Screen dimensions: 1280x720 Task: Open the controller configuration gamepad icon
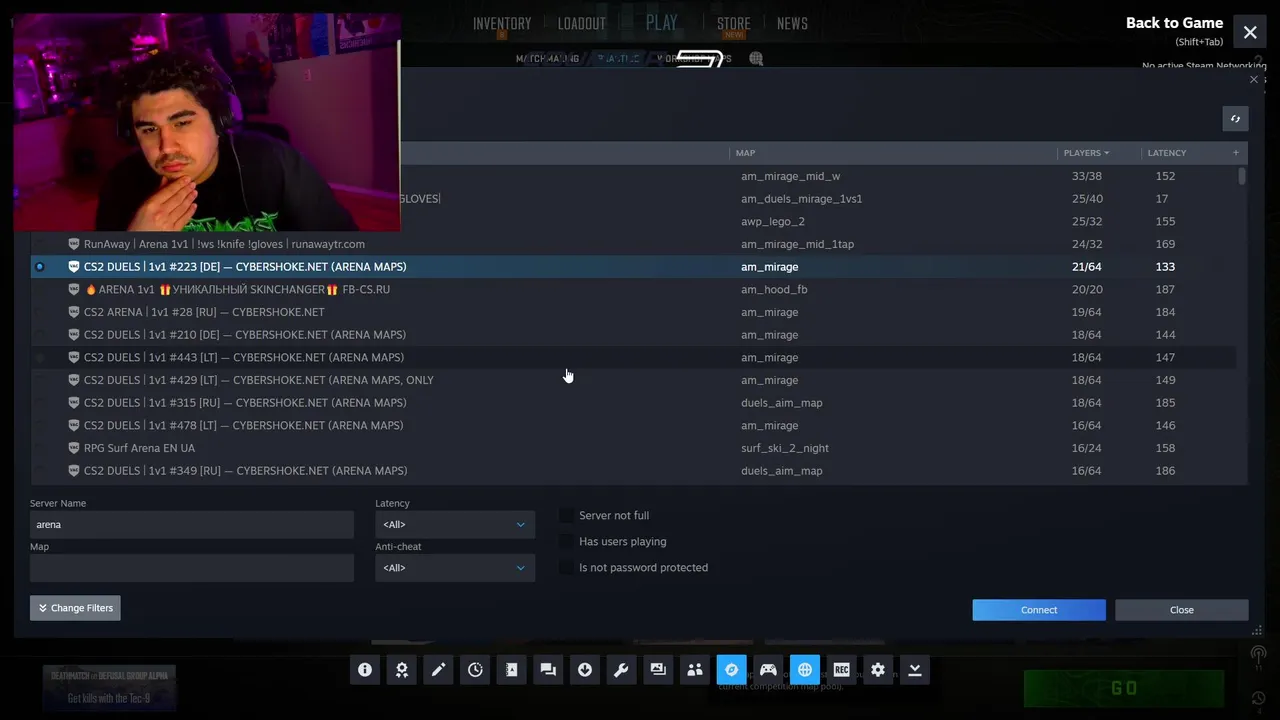click(768, 670)
